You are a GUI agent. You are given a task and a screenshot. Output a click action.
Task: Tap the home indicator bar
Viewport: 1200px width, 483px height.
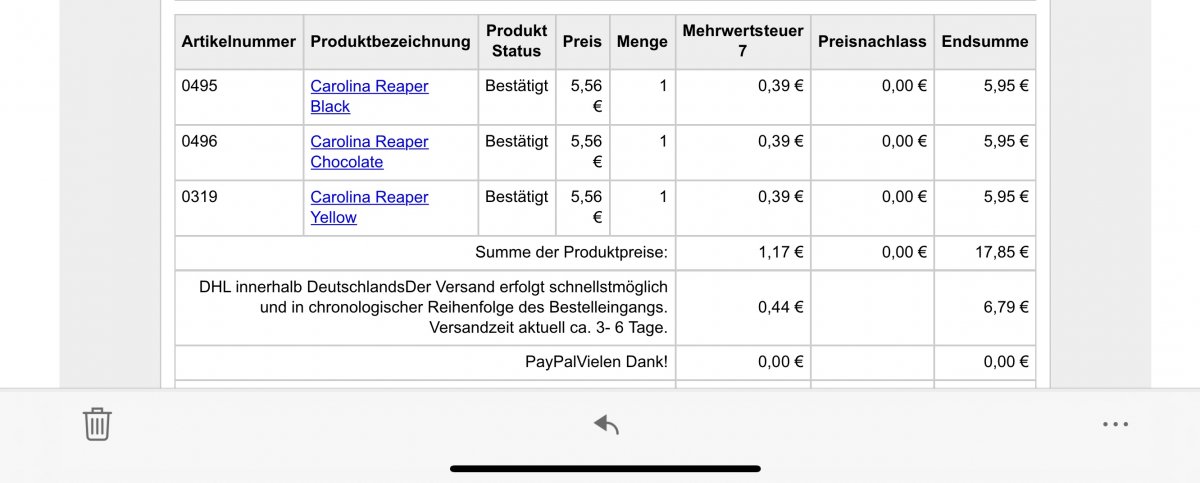tap(605, 468)
